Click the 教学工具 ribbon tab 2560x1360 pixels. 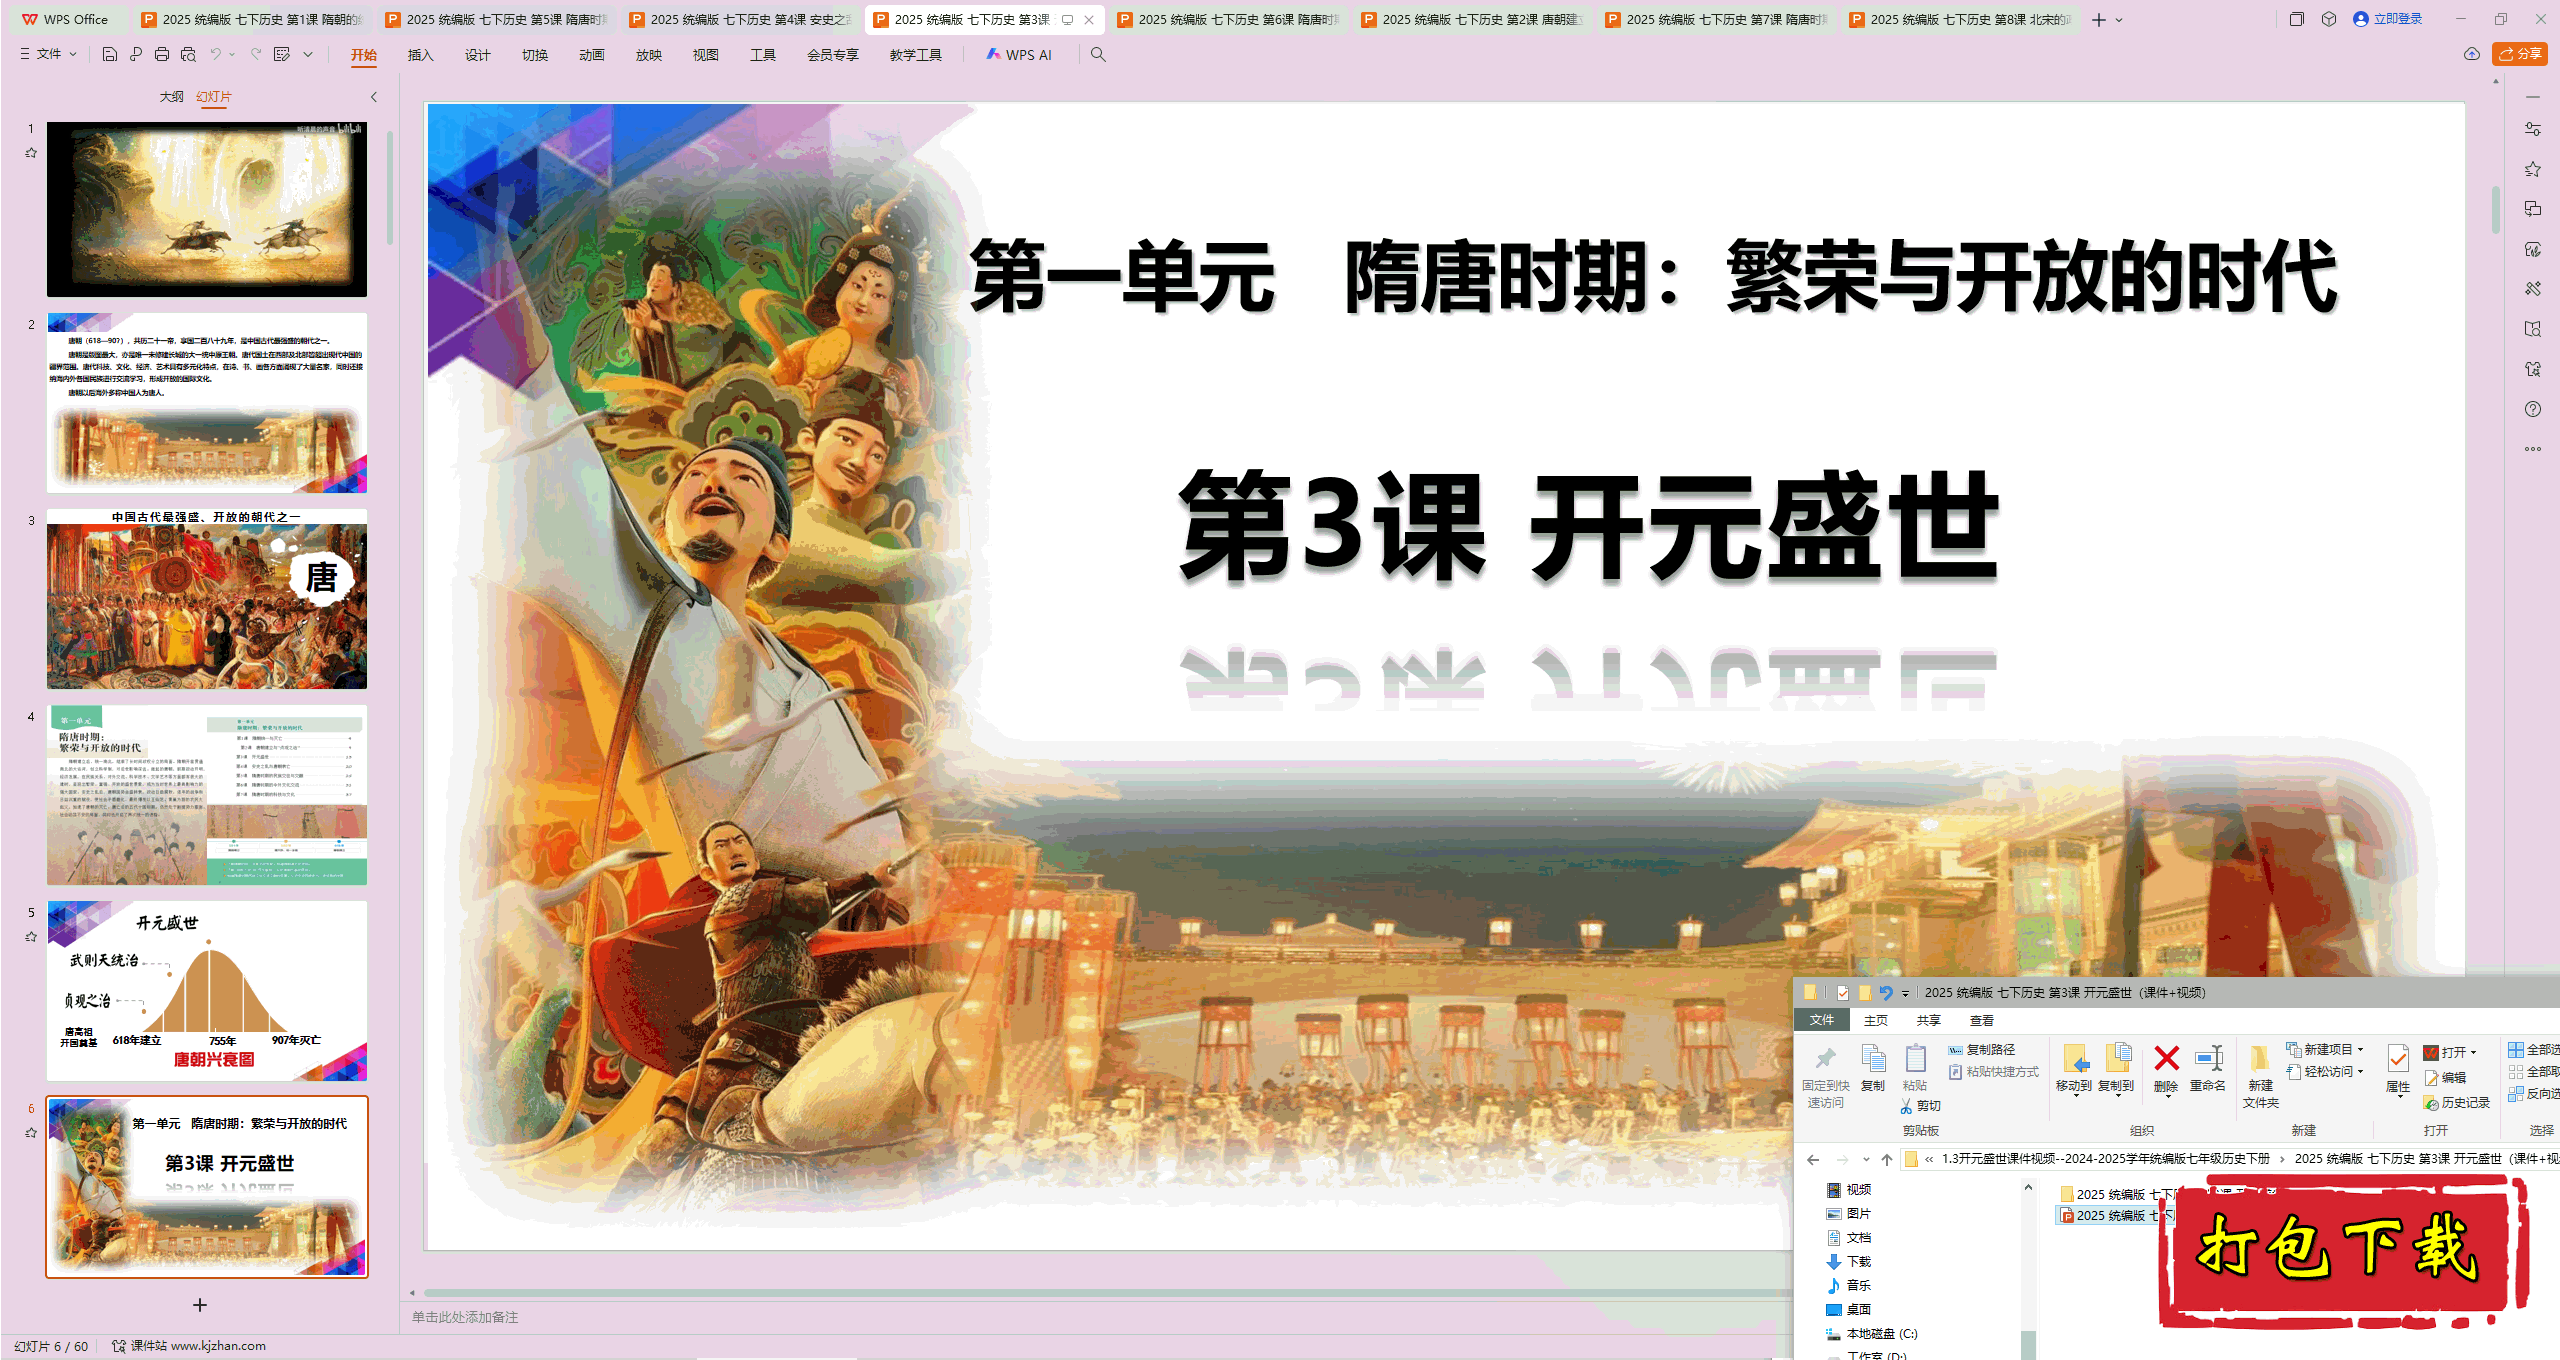915,55
